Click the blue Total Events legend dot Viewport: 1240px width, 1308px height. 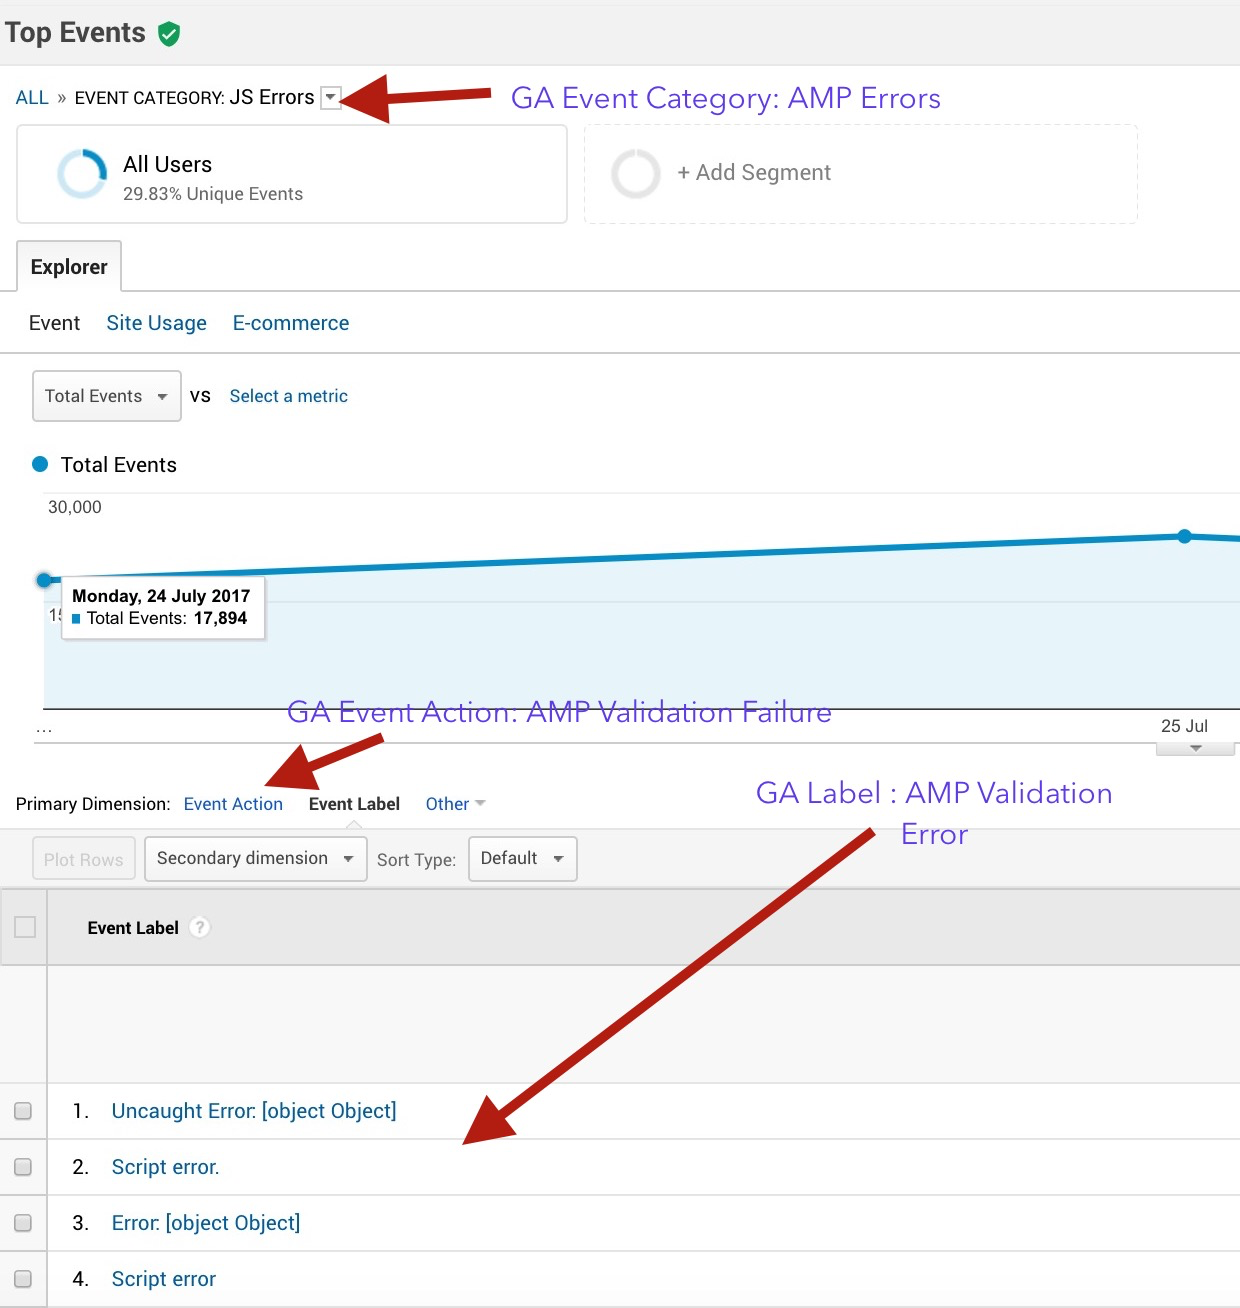(40, 464)
